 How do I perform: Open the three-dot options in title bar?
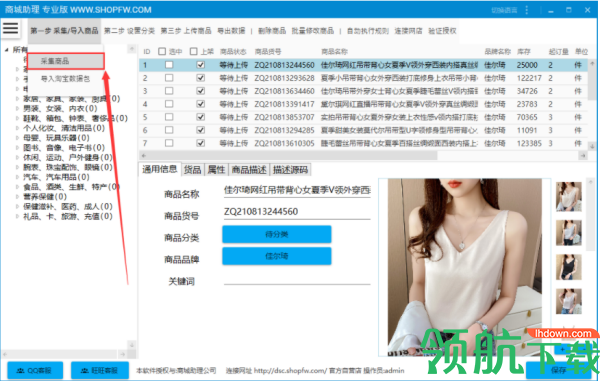pyautogui.click(x=527, y=10)
